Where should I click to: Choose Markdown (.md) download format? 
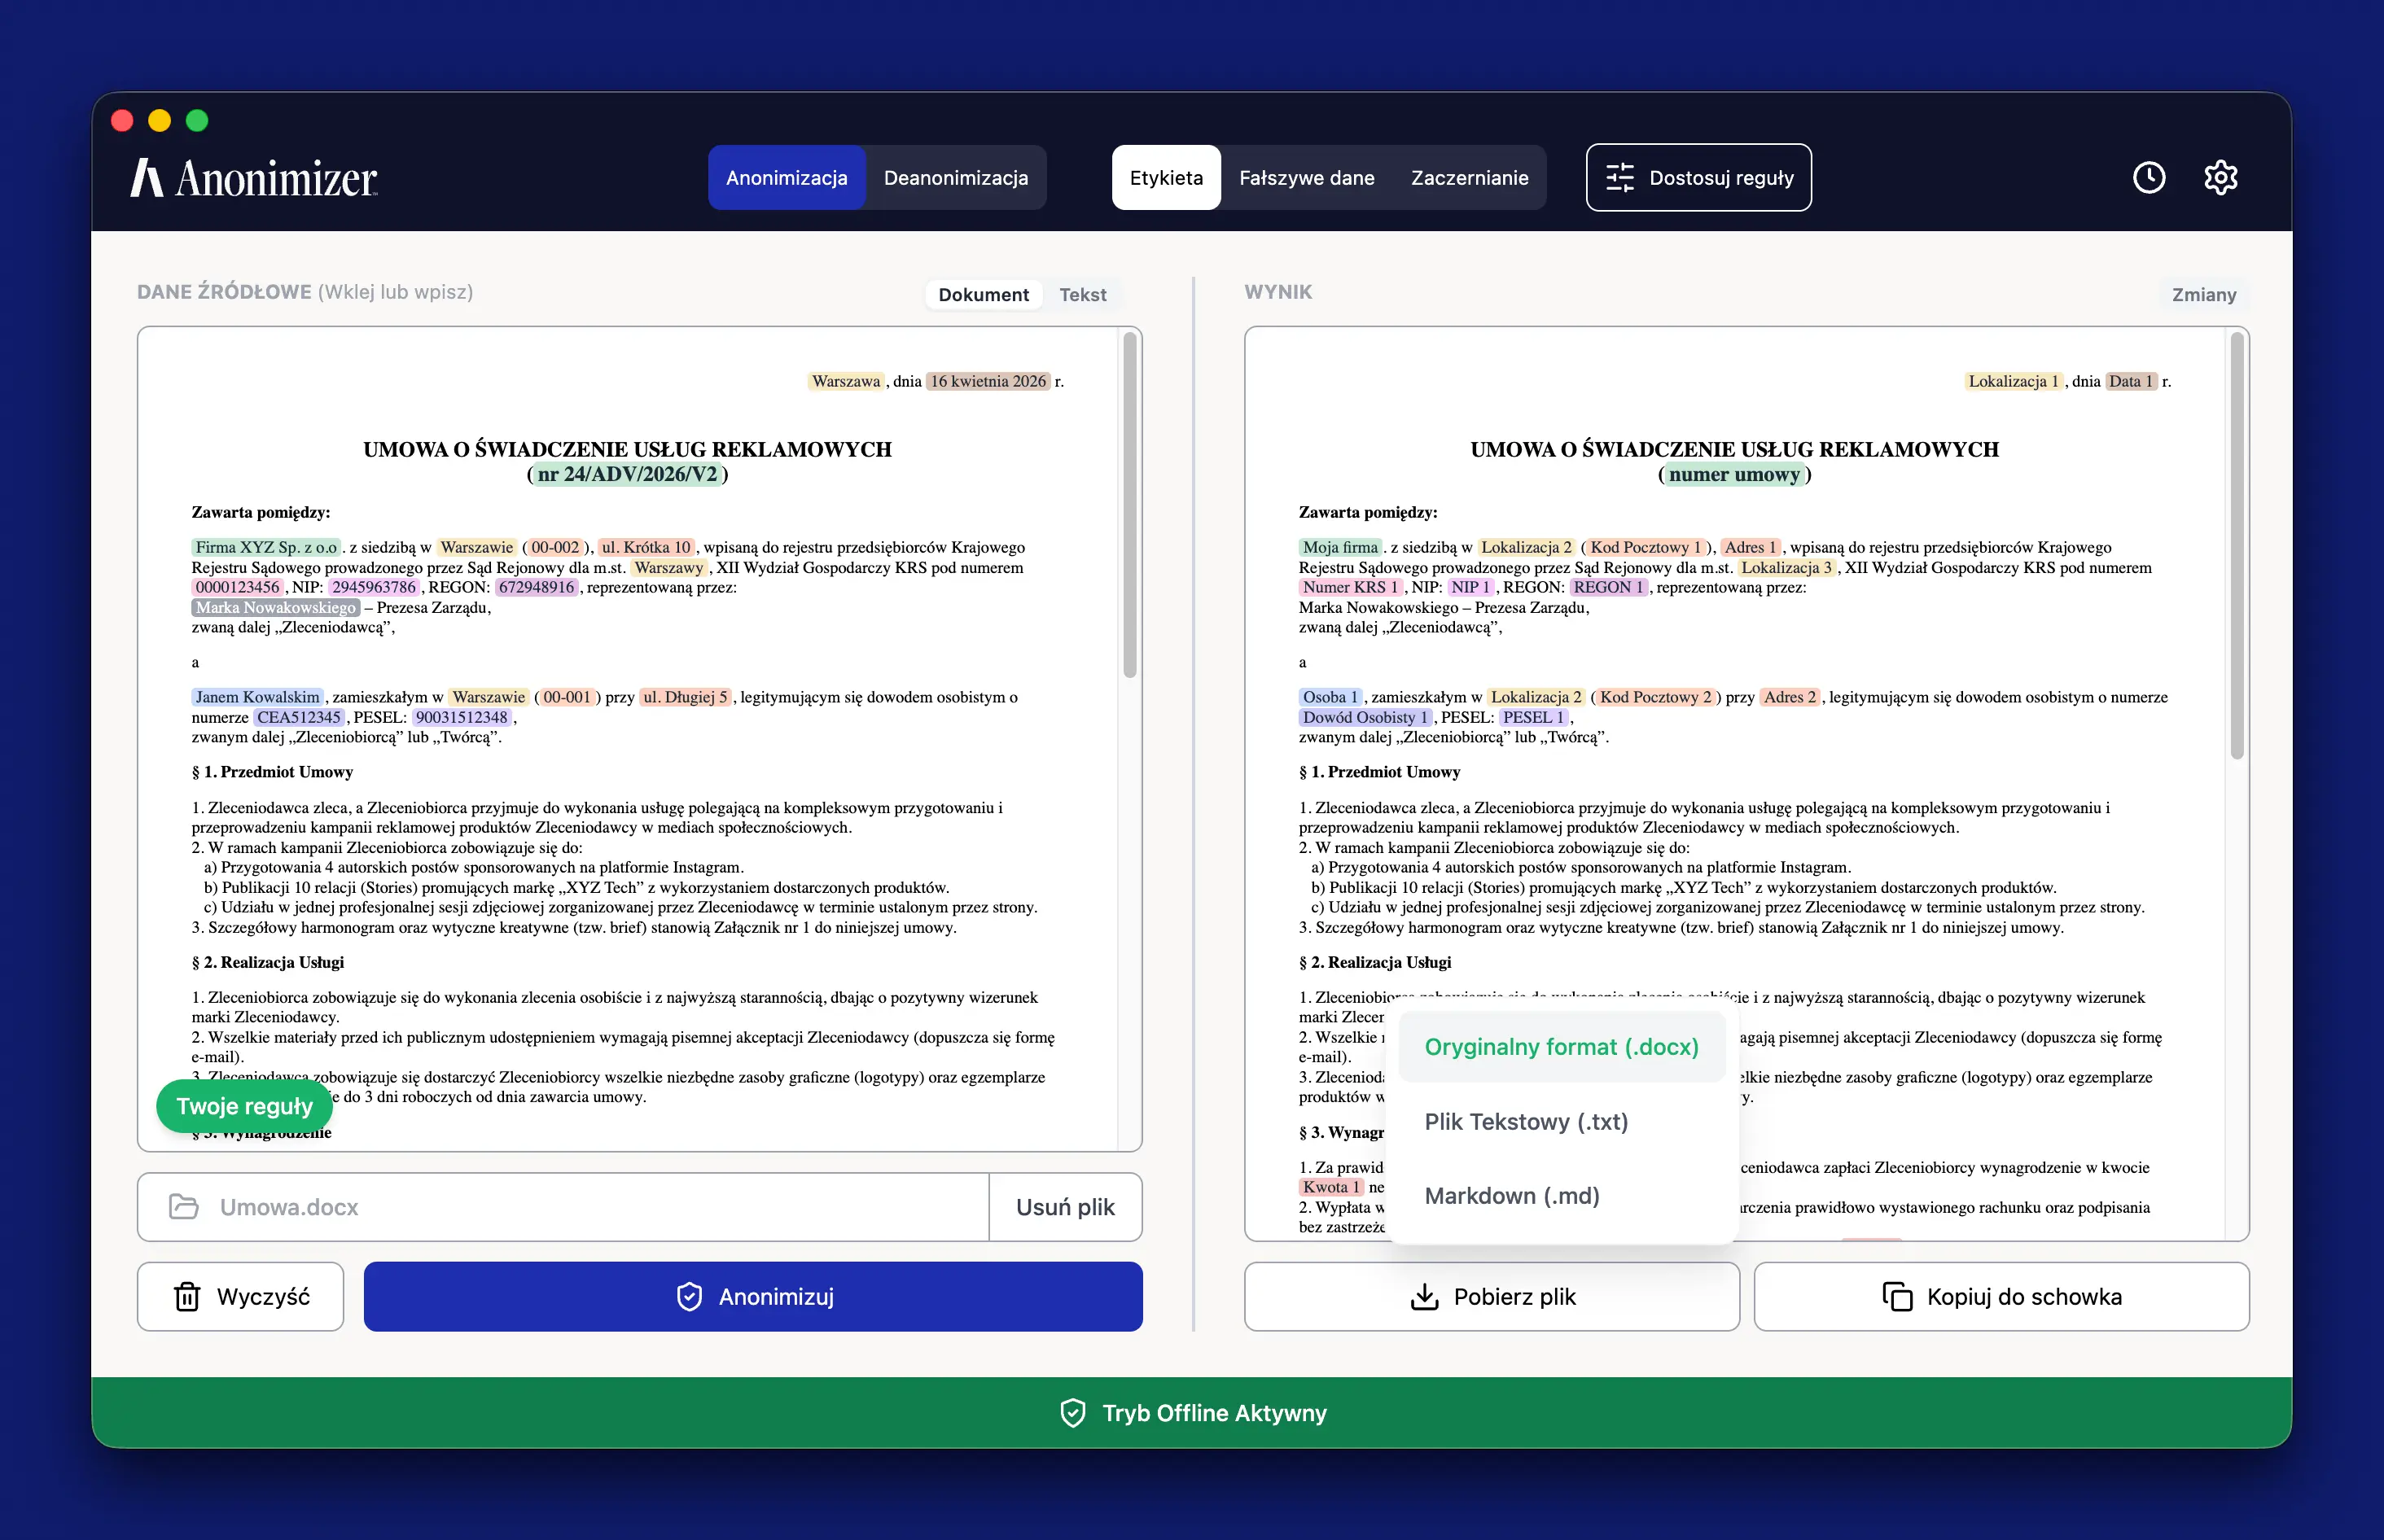pyautogui.click(x=1561, y=1196)
